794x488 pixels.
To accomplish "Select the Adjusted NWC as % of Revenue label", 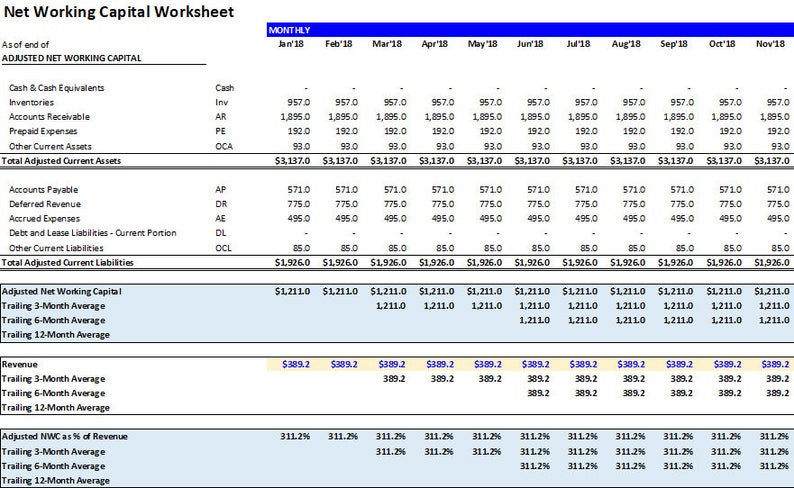I will [64, 436].
